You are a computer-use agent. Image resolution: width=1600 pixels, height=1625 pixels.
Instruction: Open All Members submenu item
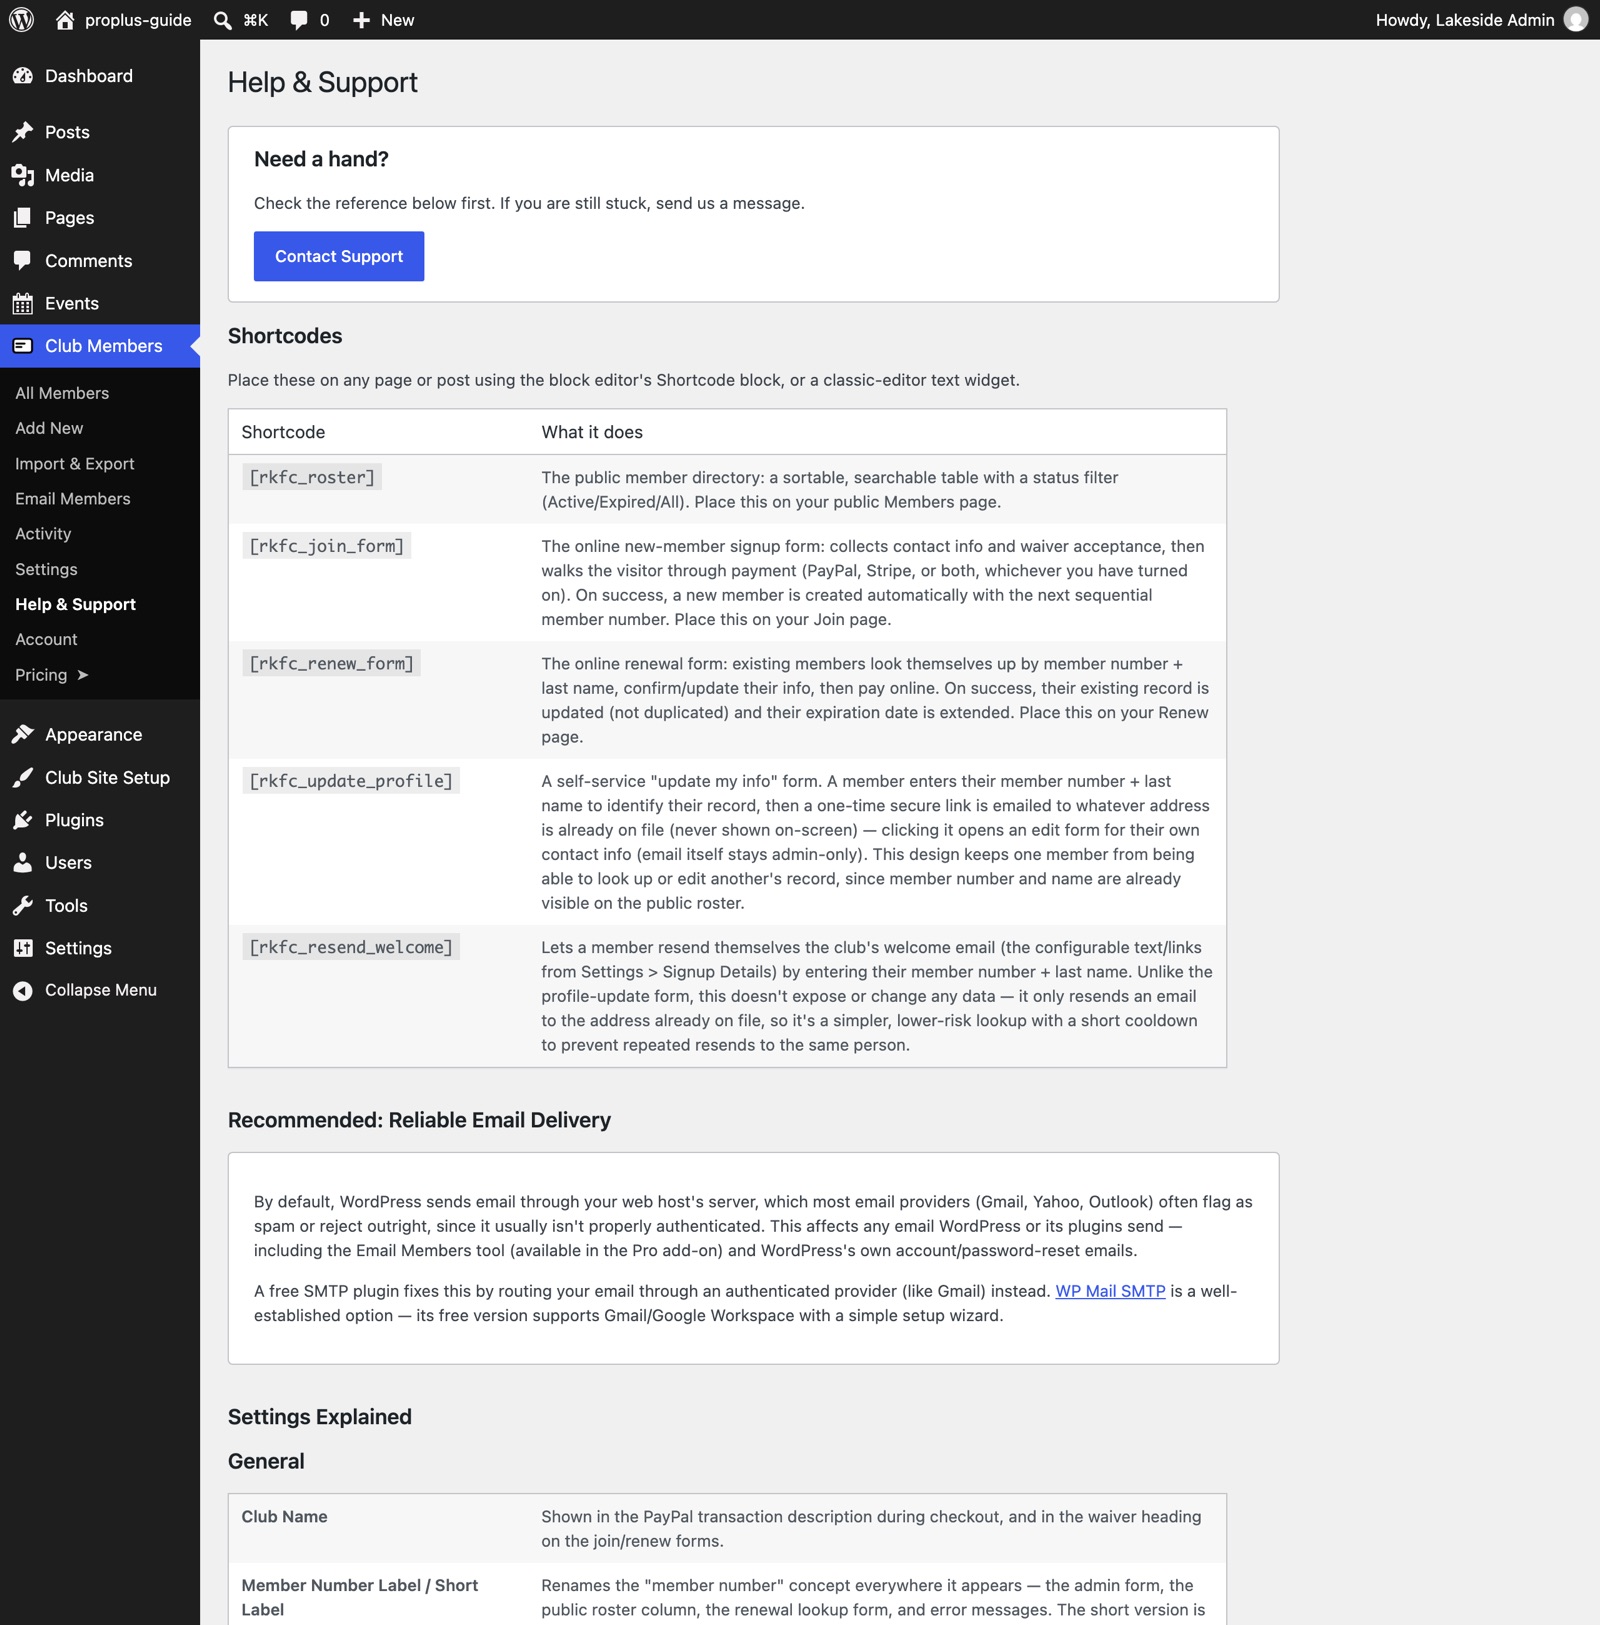click(62, 393)
